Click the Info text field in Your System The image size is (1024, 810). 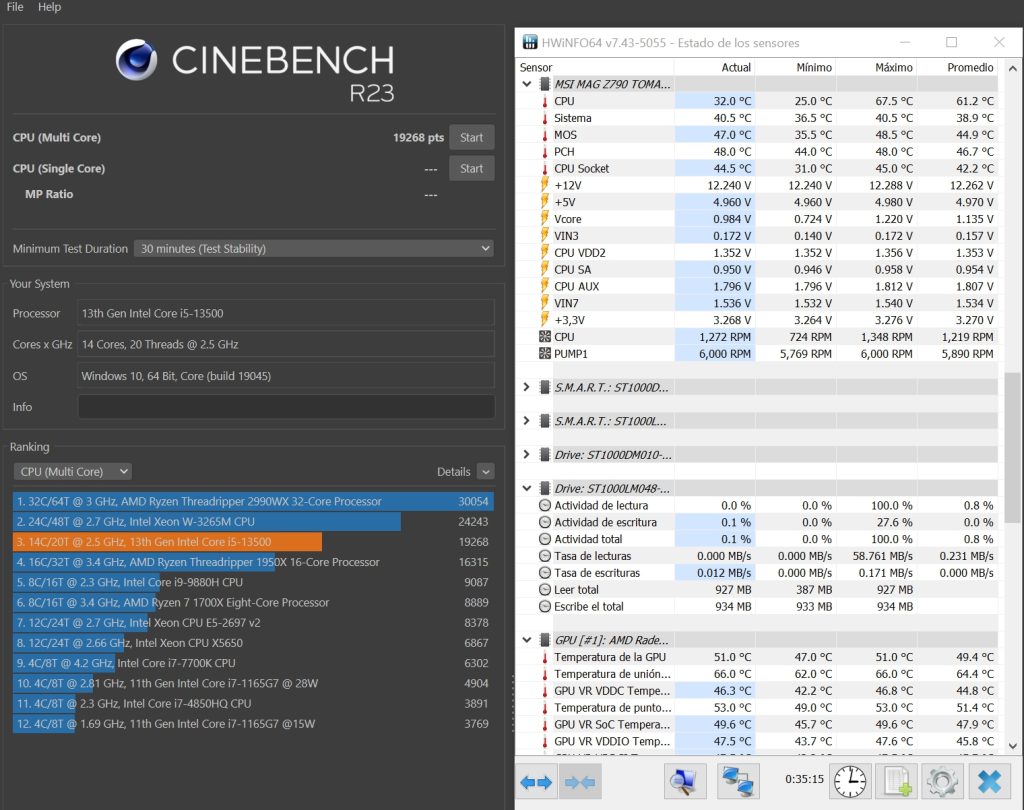pos(286,407)
